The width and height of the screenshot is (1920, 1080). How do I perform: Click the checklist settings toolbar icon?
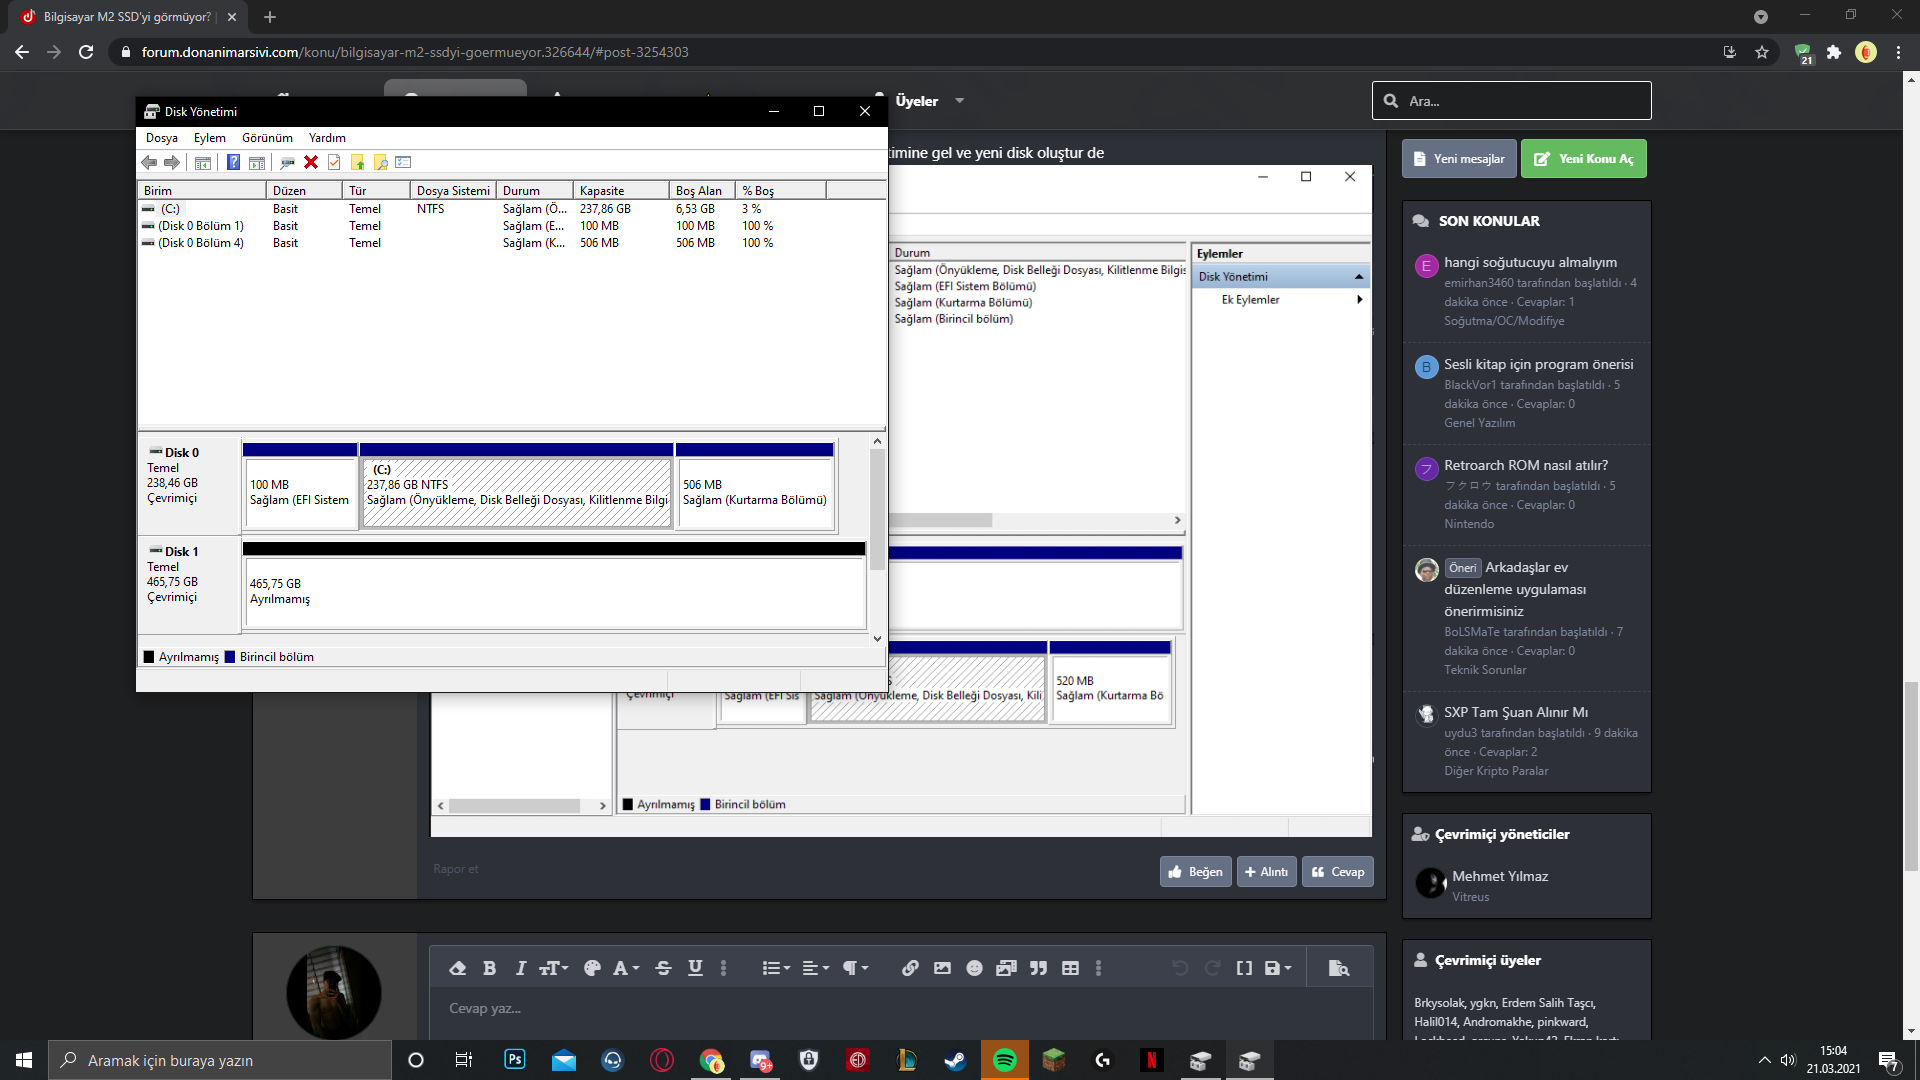(x=403, y=162)
